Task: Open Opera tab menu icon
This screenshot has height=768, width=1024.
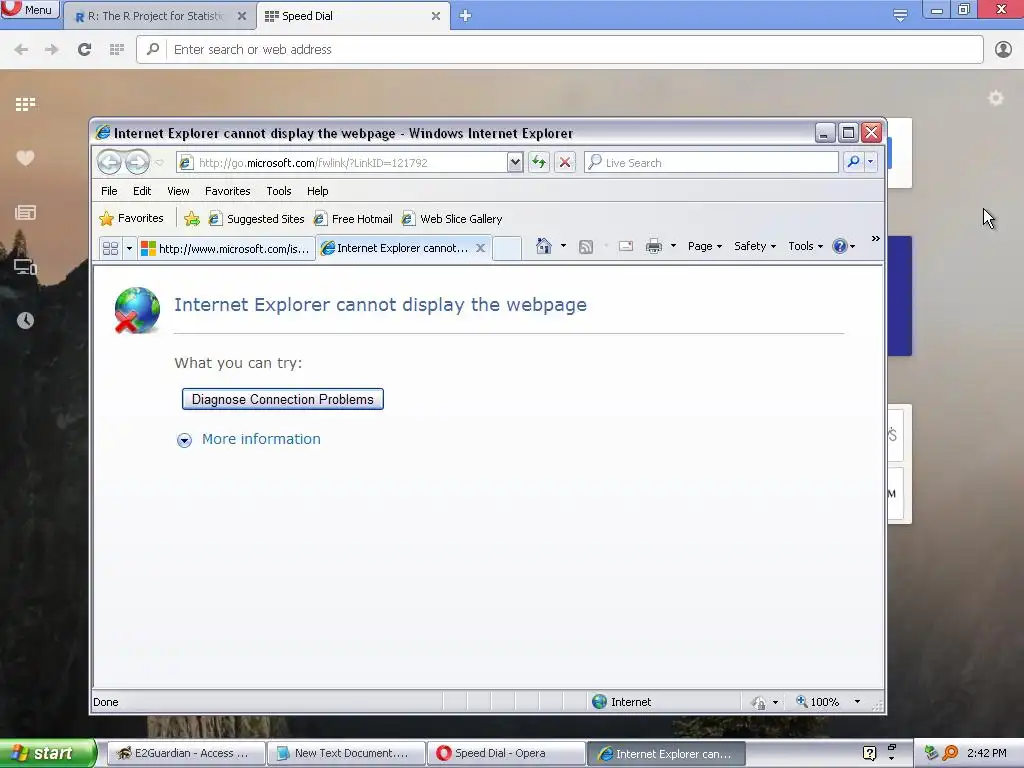Action: point(900,16)
